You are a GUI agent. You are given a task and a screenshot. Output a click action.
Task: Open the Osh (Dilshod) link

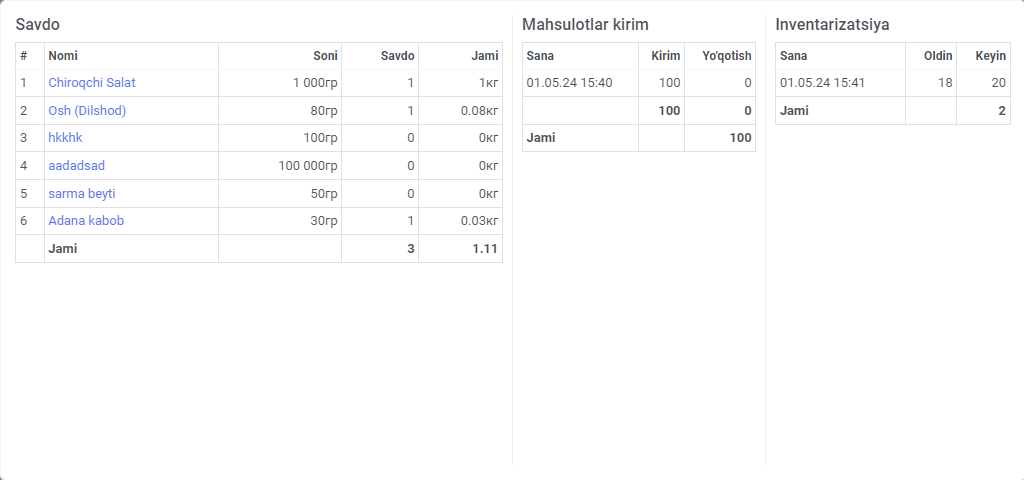coord(87,111)
